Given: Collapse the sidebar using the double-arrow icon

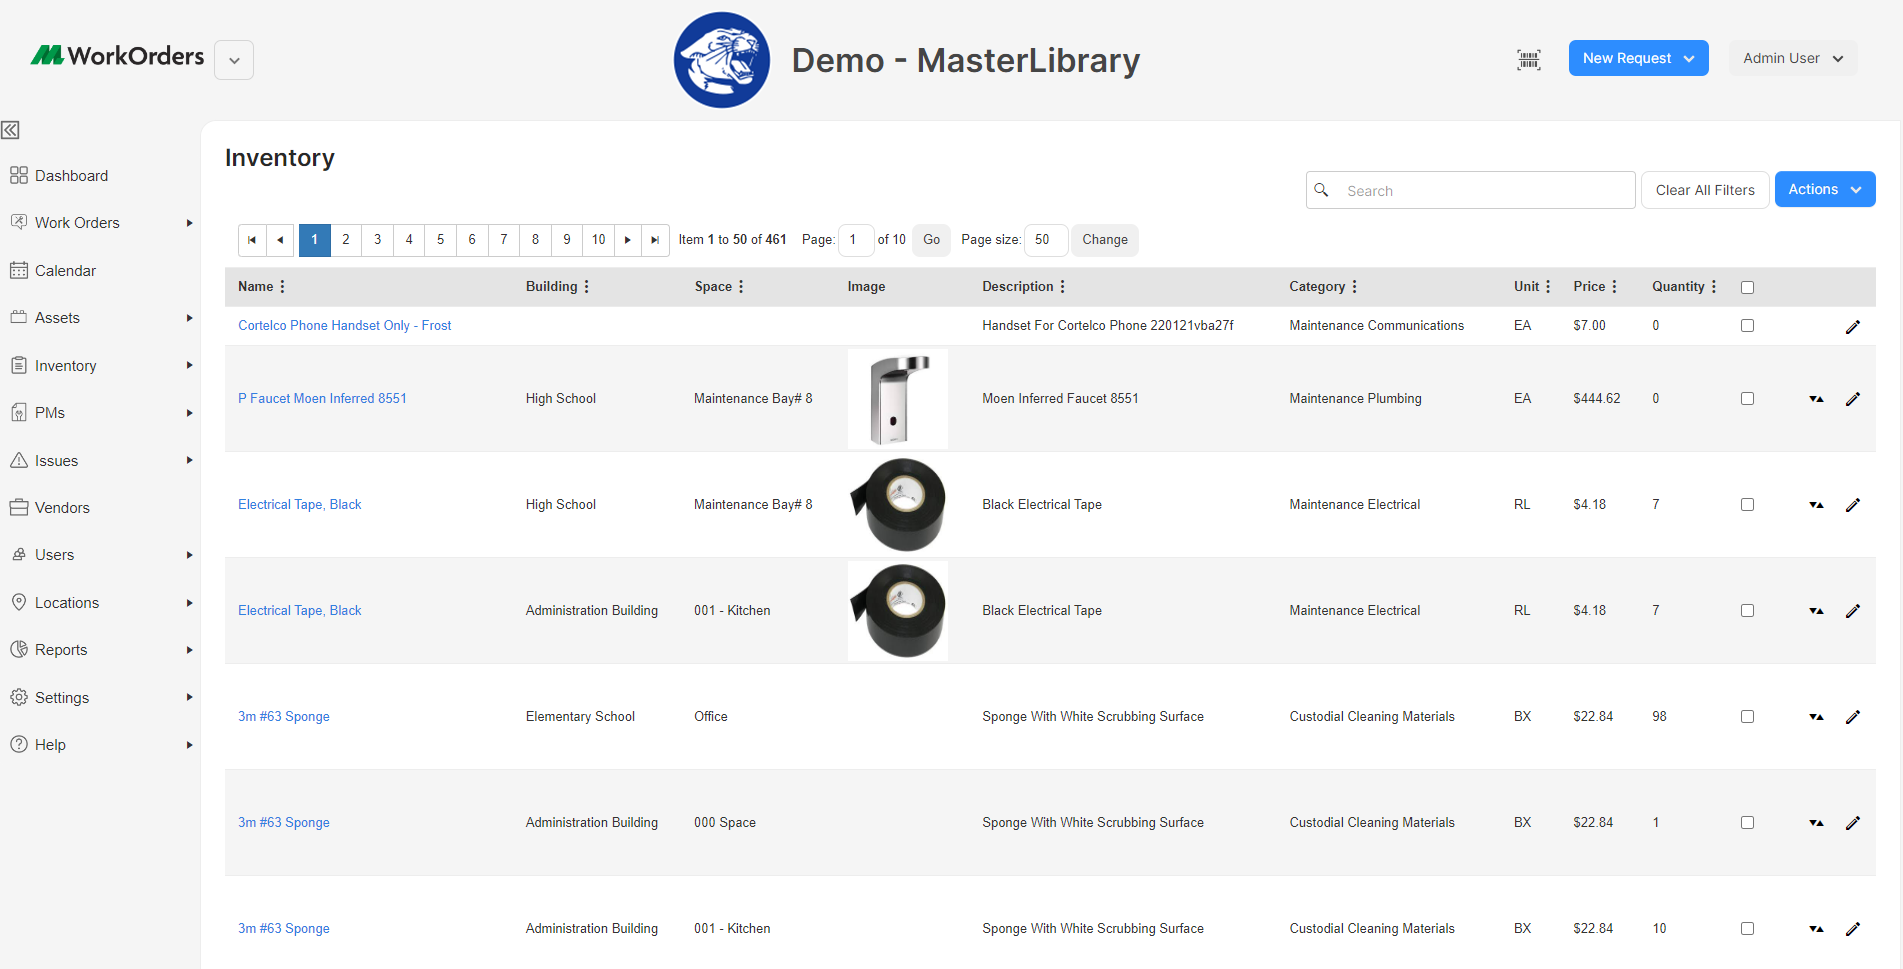Looking at the screenshot, I should click(11, 130).
